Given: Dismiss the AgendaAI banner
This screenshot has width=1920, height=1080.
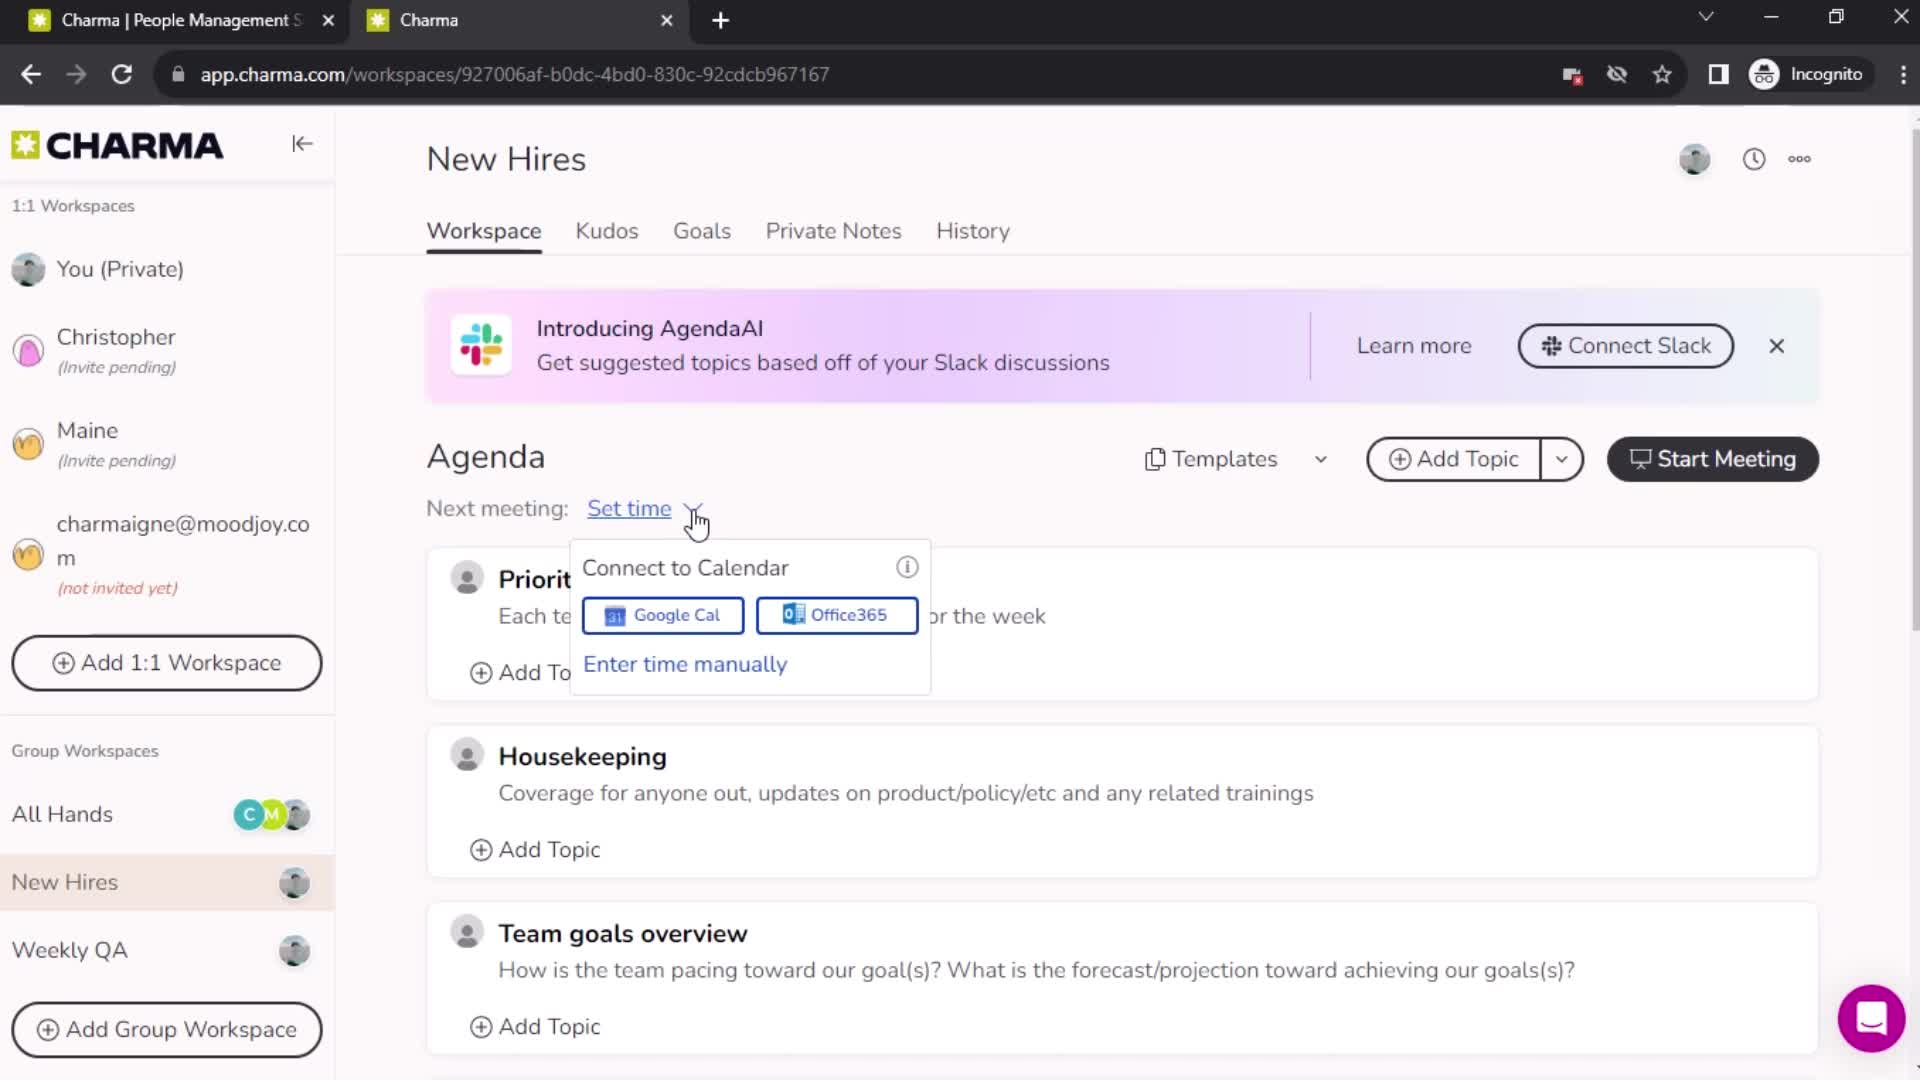Looking at the screenshot, I should [1776, 346].
